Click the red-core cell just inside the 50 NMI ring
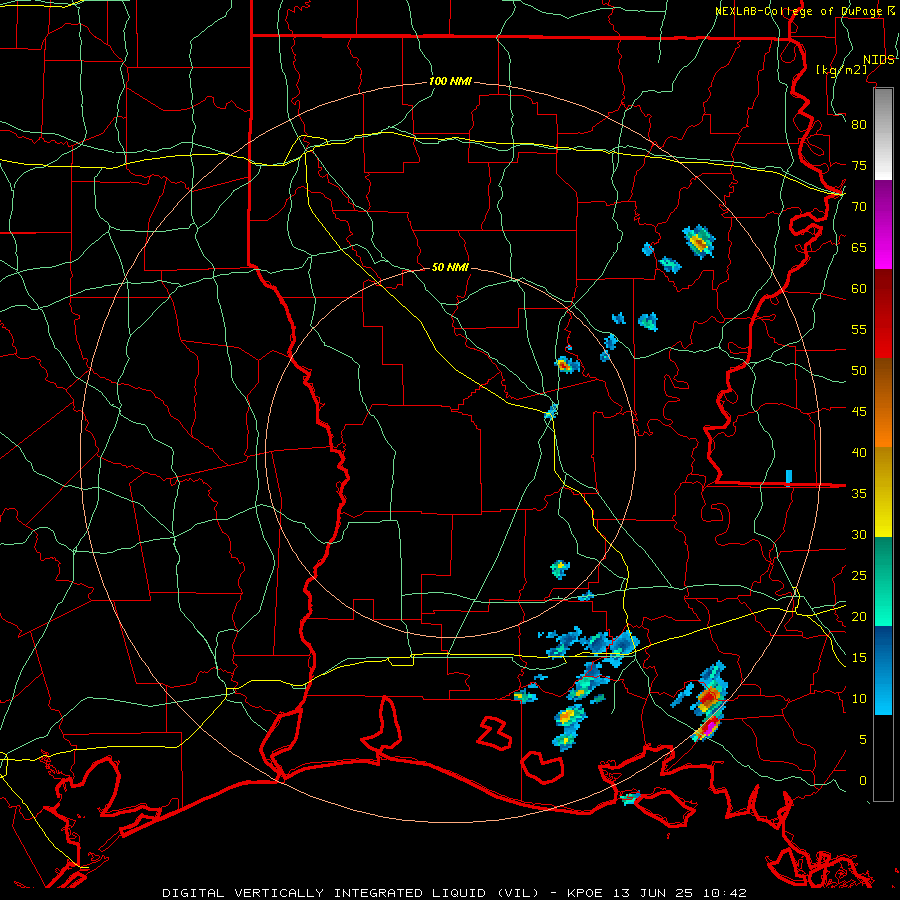 click(567, 364)
